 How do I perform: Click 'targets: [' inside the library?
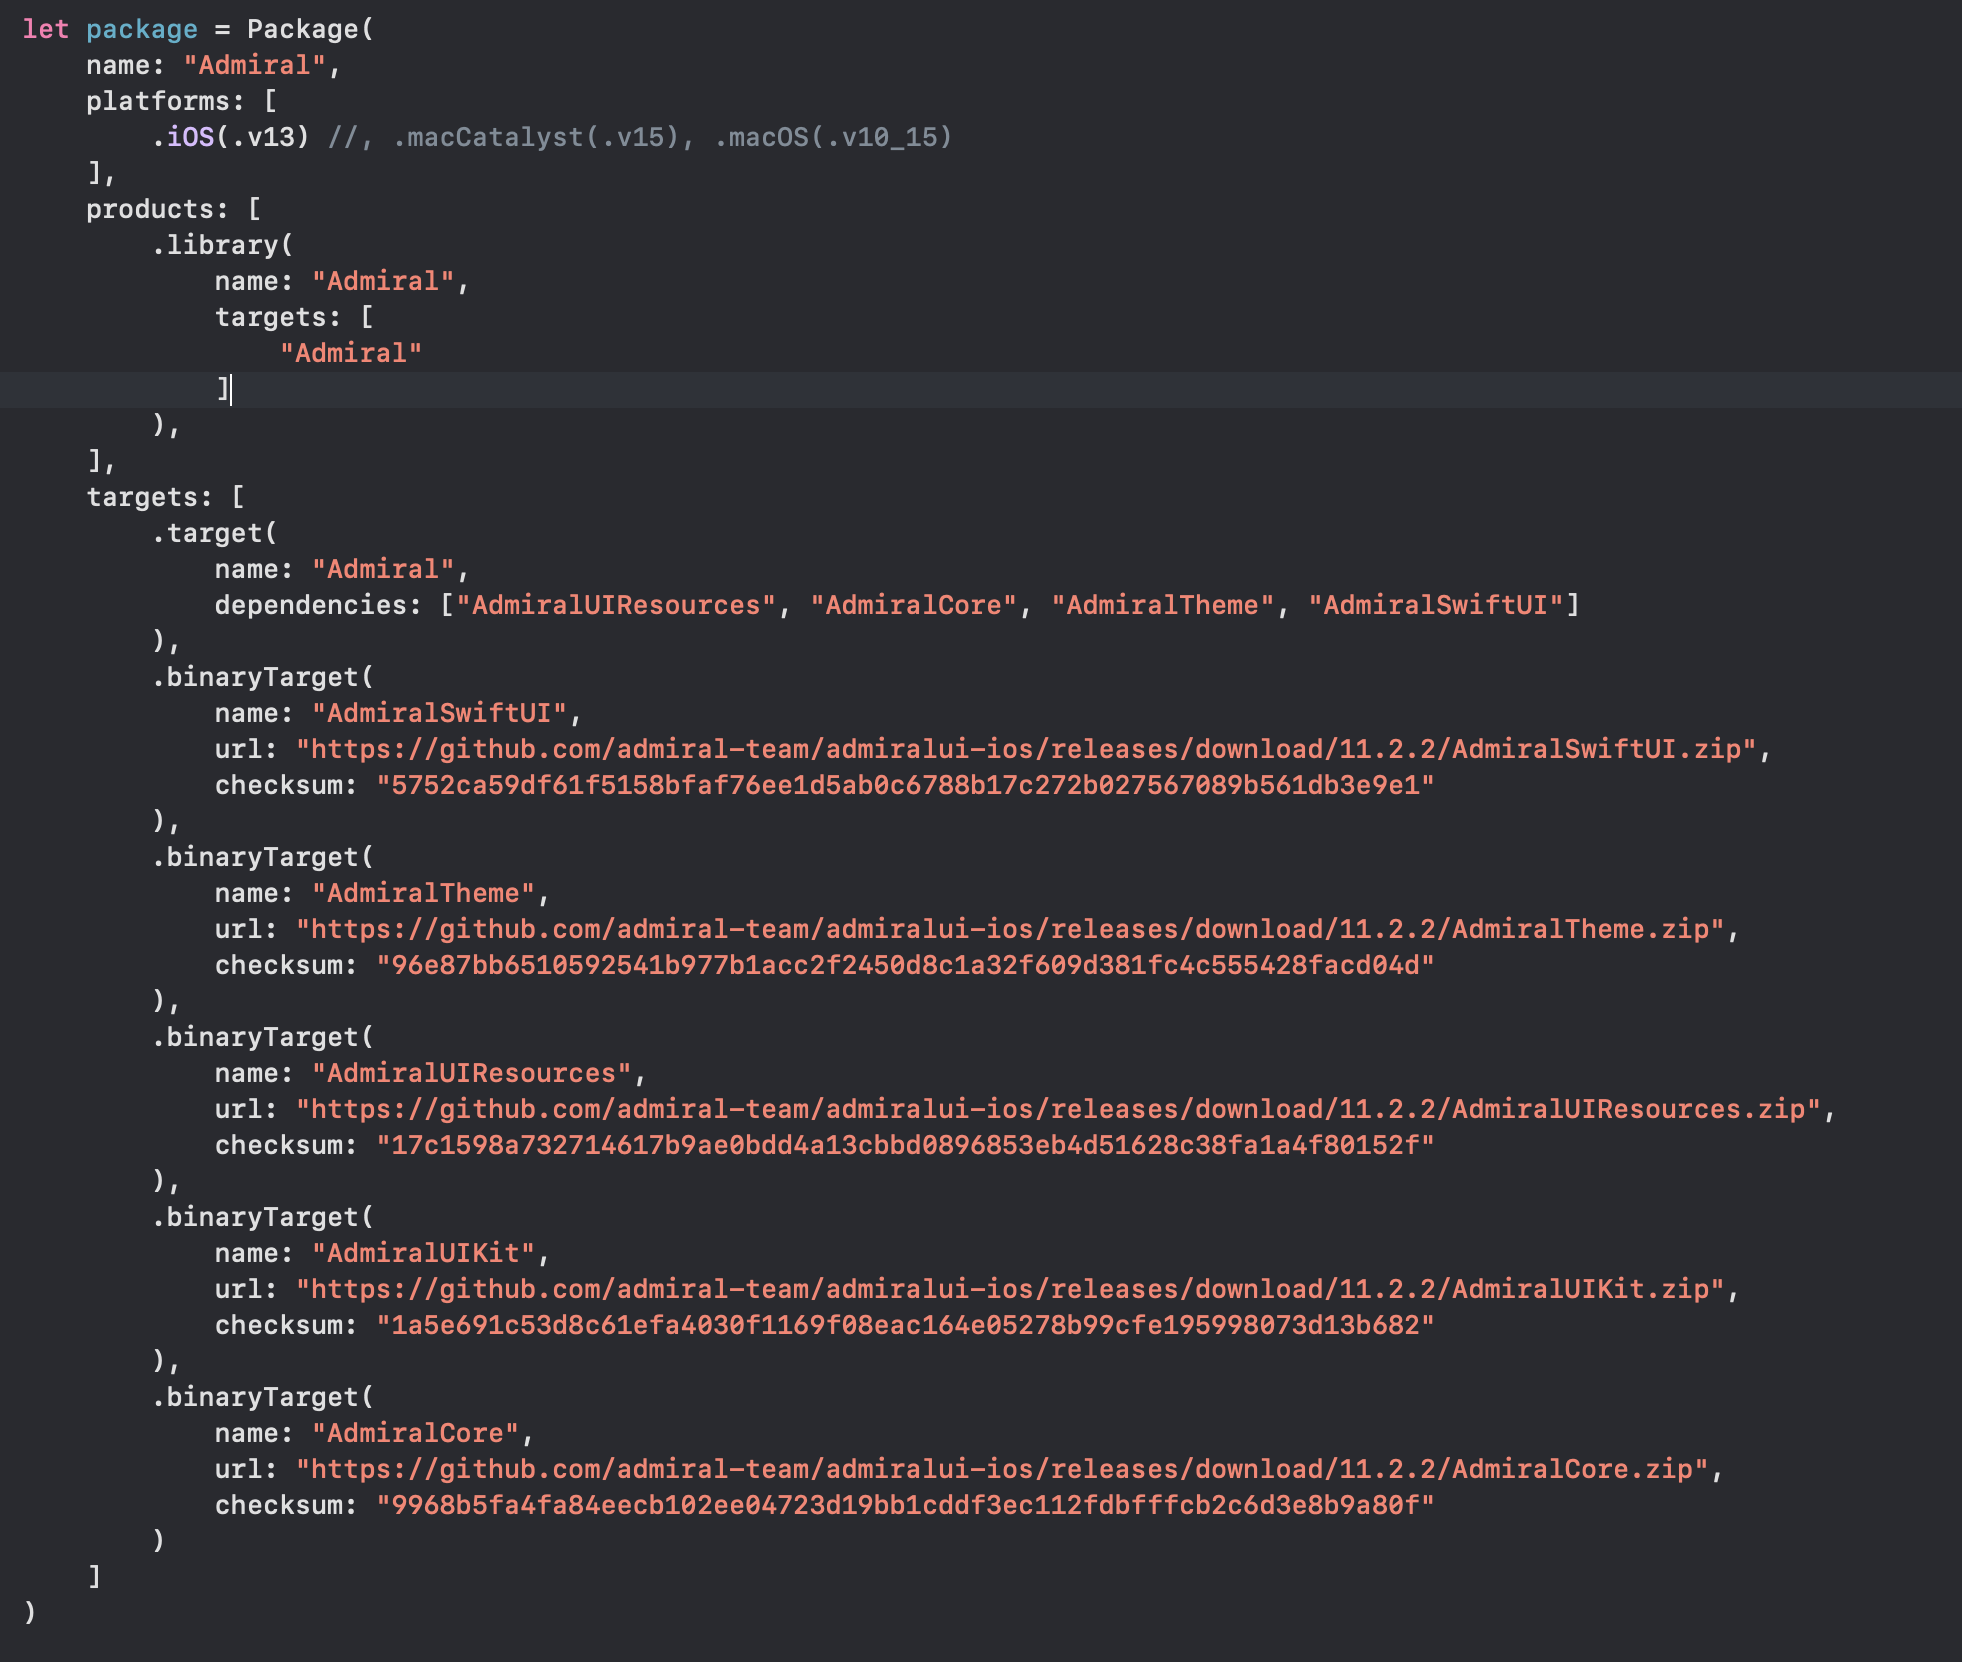coord(294,317)
